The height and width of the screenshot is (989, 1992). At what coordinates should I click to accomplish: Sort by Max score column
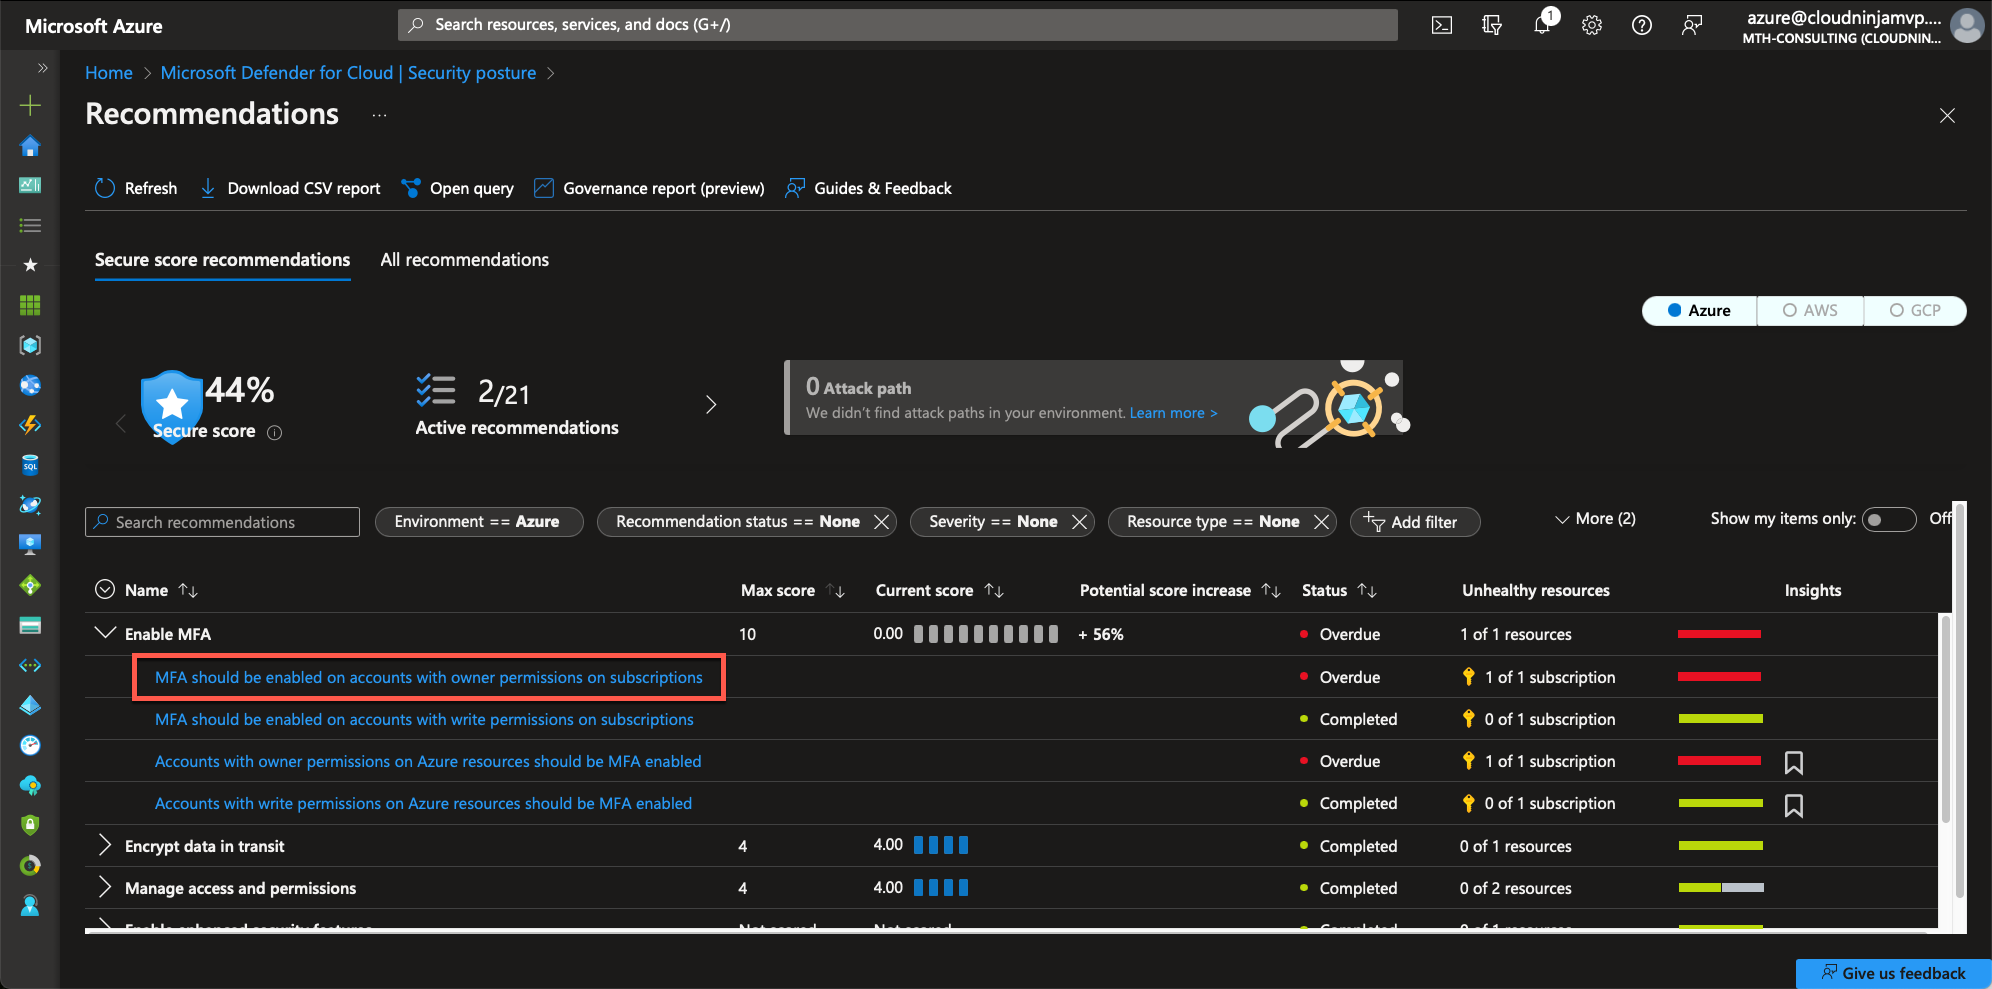(x=836, y=590)
